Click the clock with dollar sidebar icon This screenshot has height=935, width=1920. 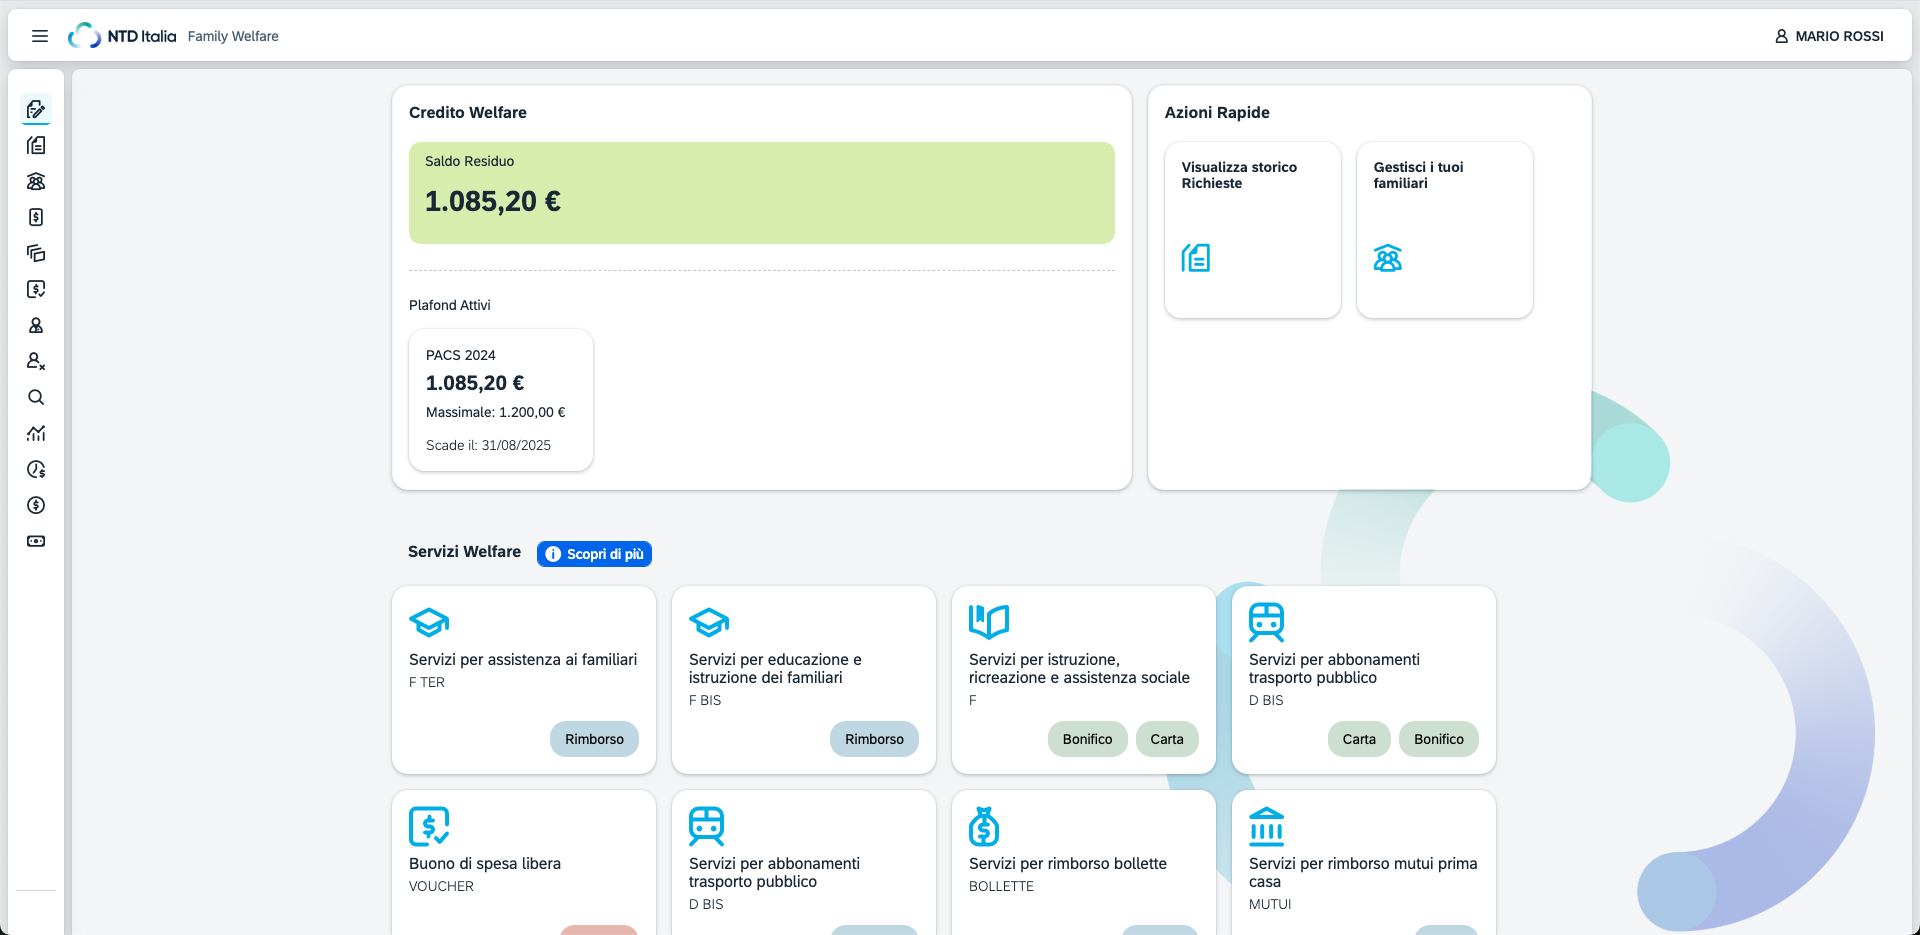point(36,469)
